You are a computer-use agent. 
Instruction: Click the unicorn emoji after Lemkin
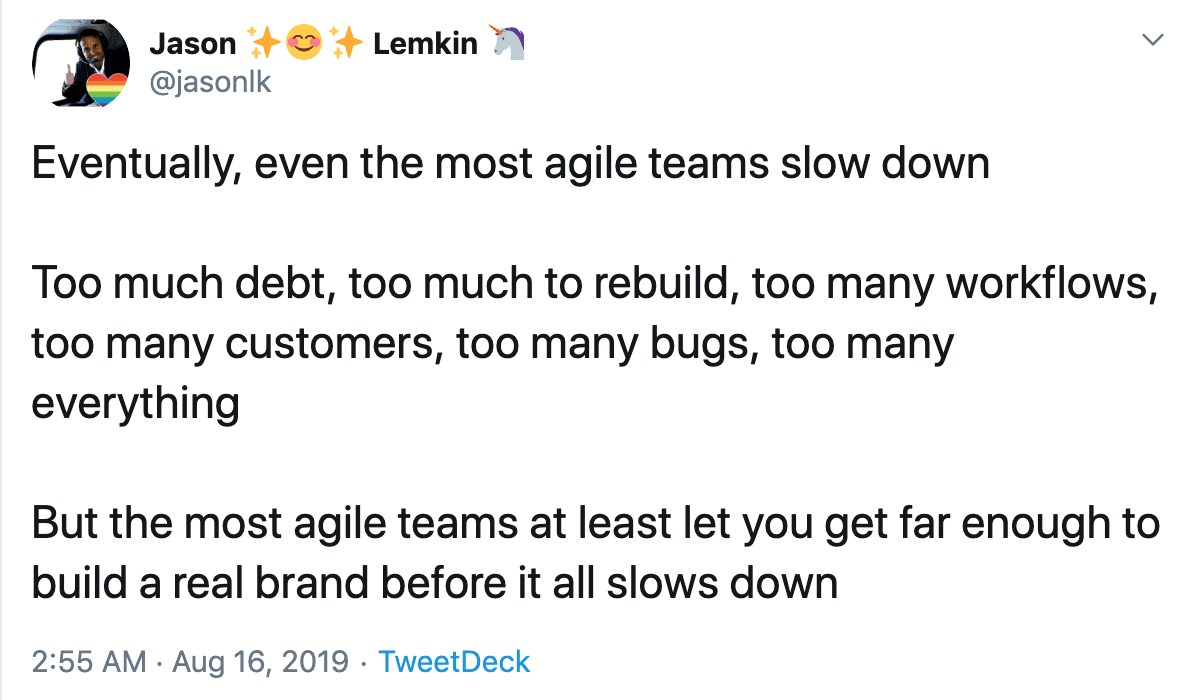coord(506,43)
